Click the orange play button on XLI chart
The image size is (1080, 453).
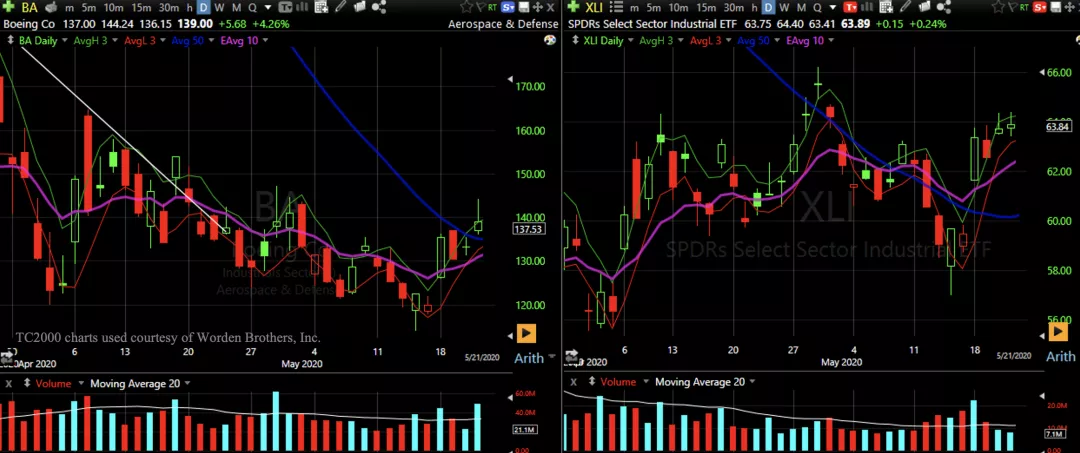point(1059,332)
